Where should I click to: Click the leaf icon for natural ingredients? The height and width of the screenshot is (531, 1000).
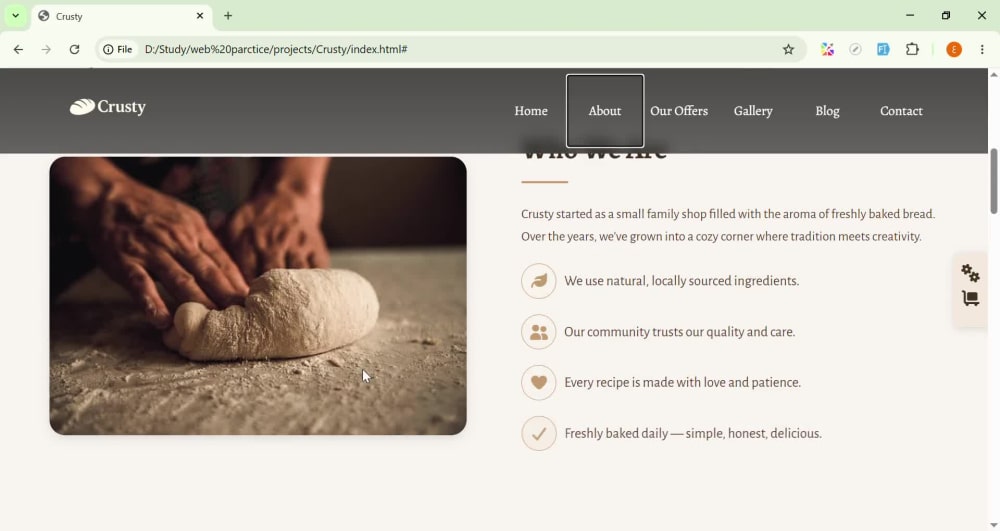(539, 281)
